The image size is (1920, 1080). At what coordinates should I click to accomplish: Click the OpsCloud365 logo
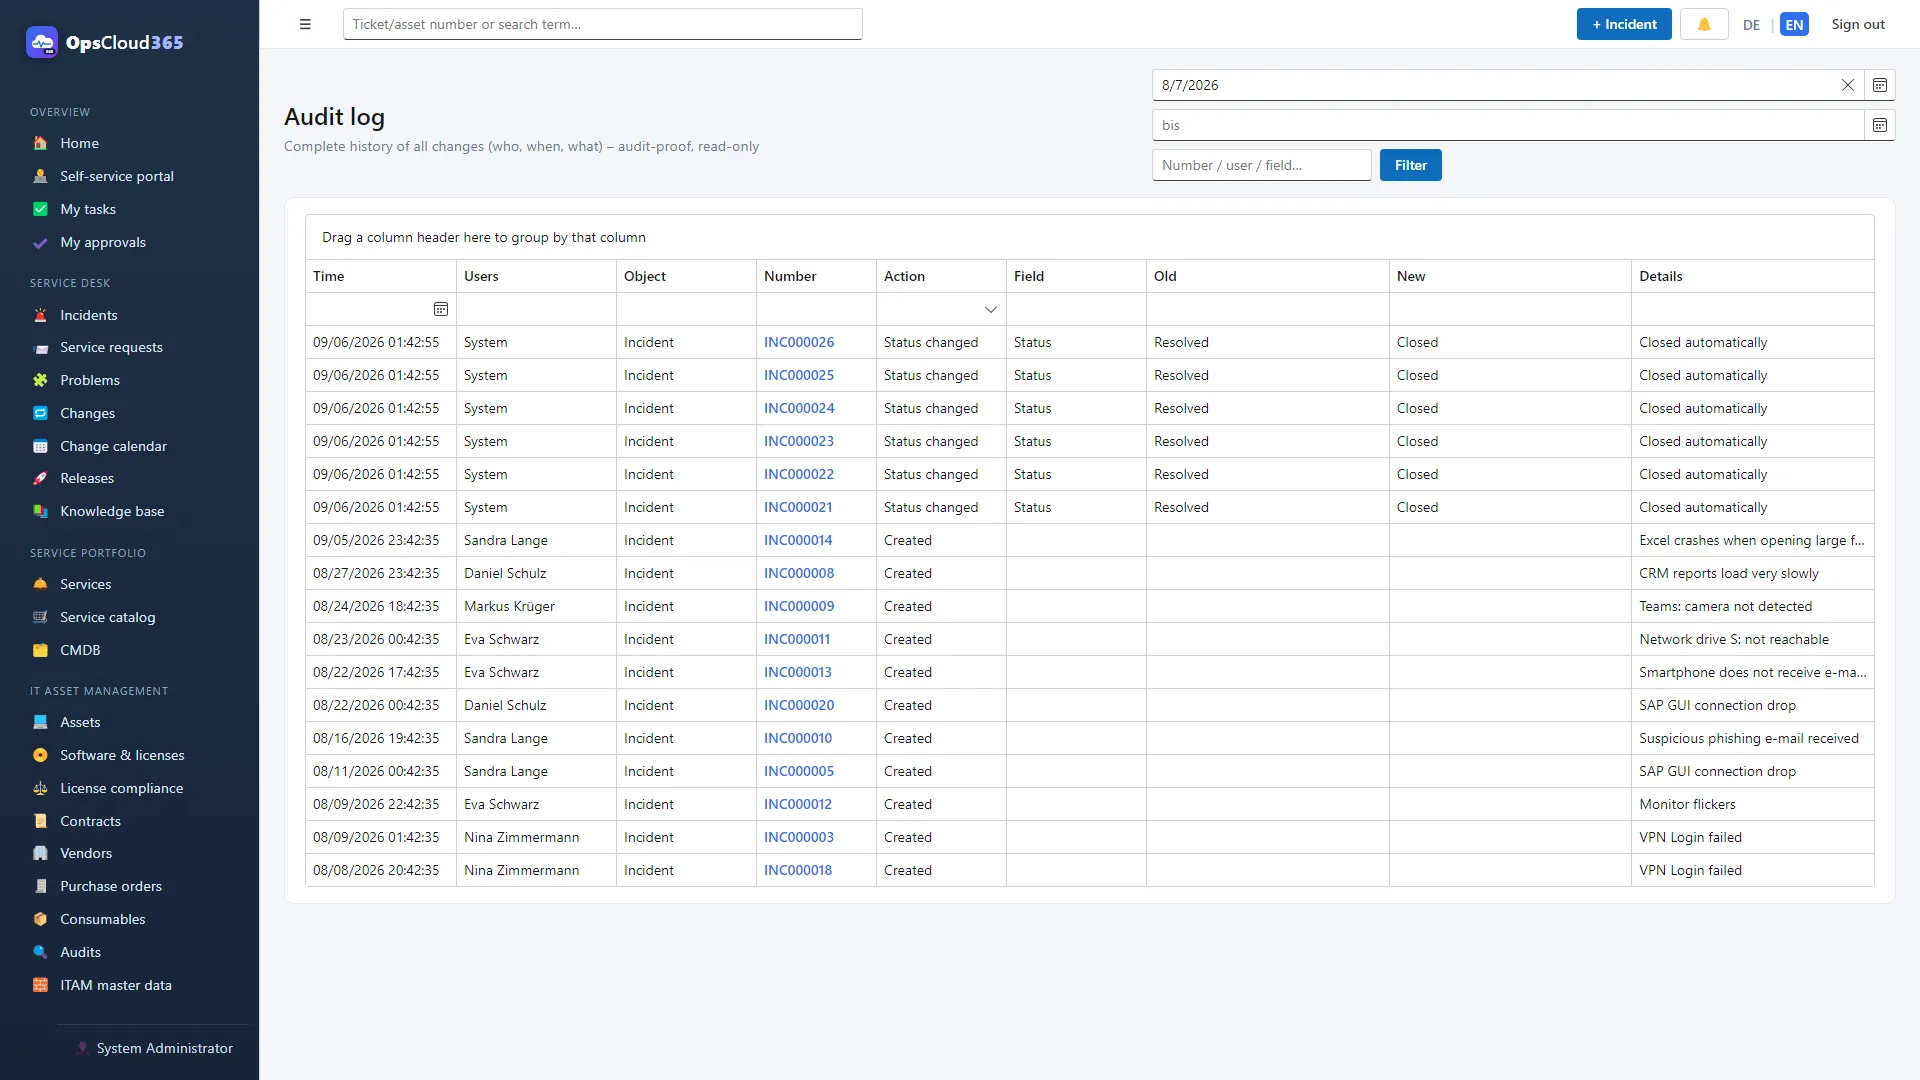105,42
